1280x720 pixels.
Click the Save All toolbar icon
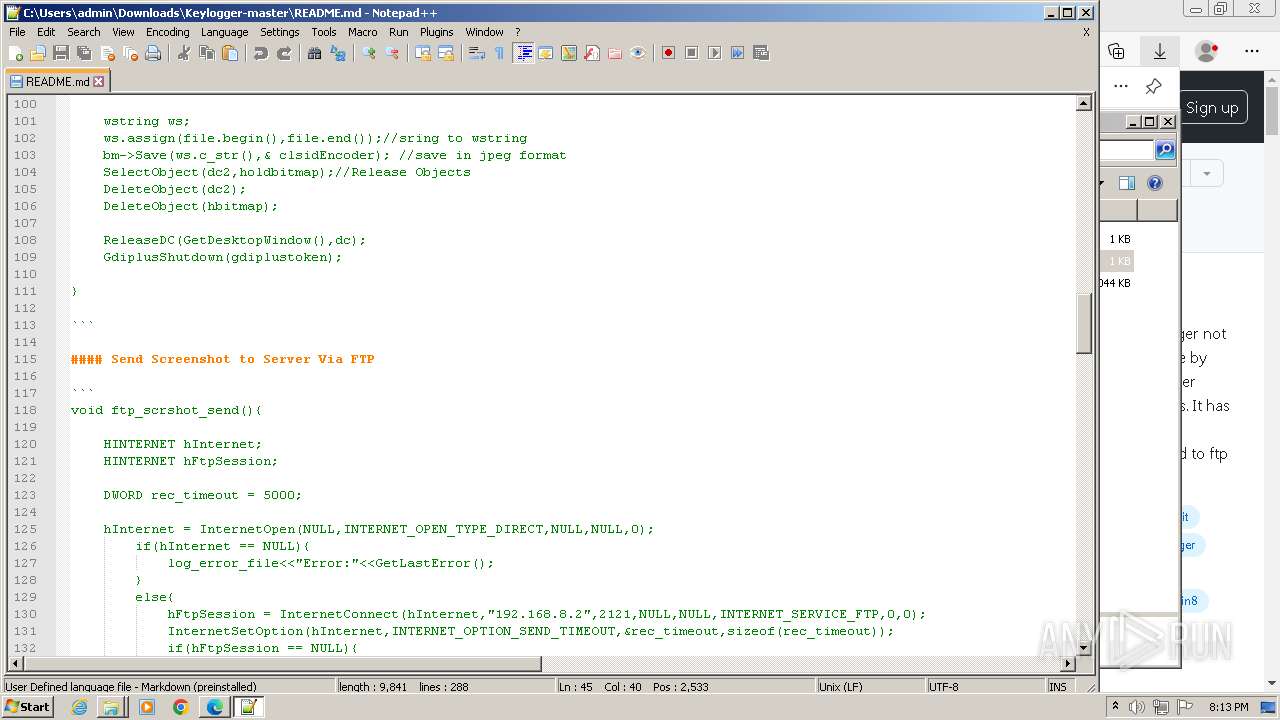tap(84, 53)
